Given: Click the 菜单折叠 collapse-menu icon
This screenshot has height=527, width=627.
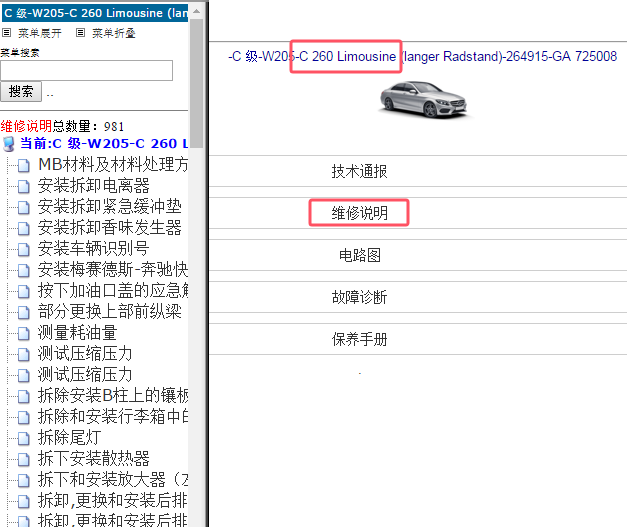Looking at the screenshot, I should 80,32.
